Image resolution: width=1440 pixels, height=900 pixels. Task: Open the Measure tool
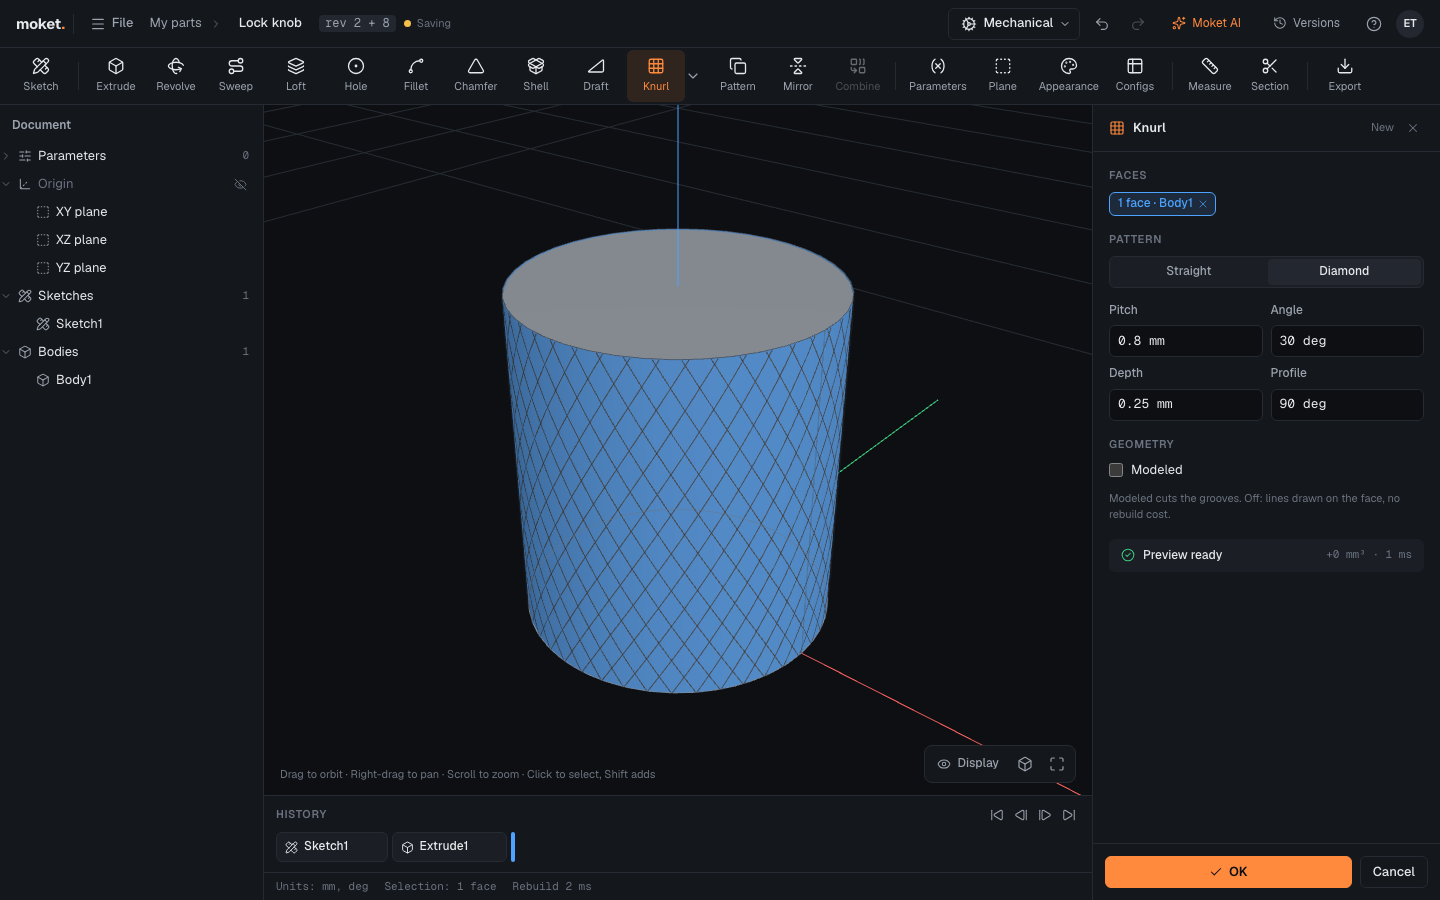point(1210,75)
